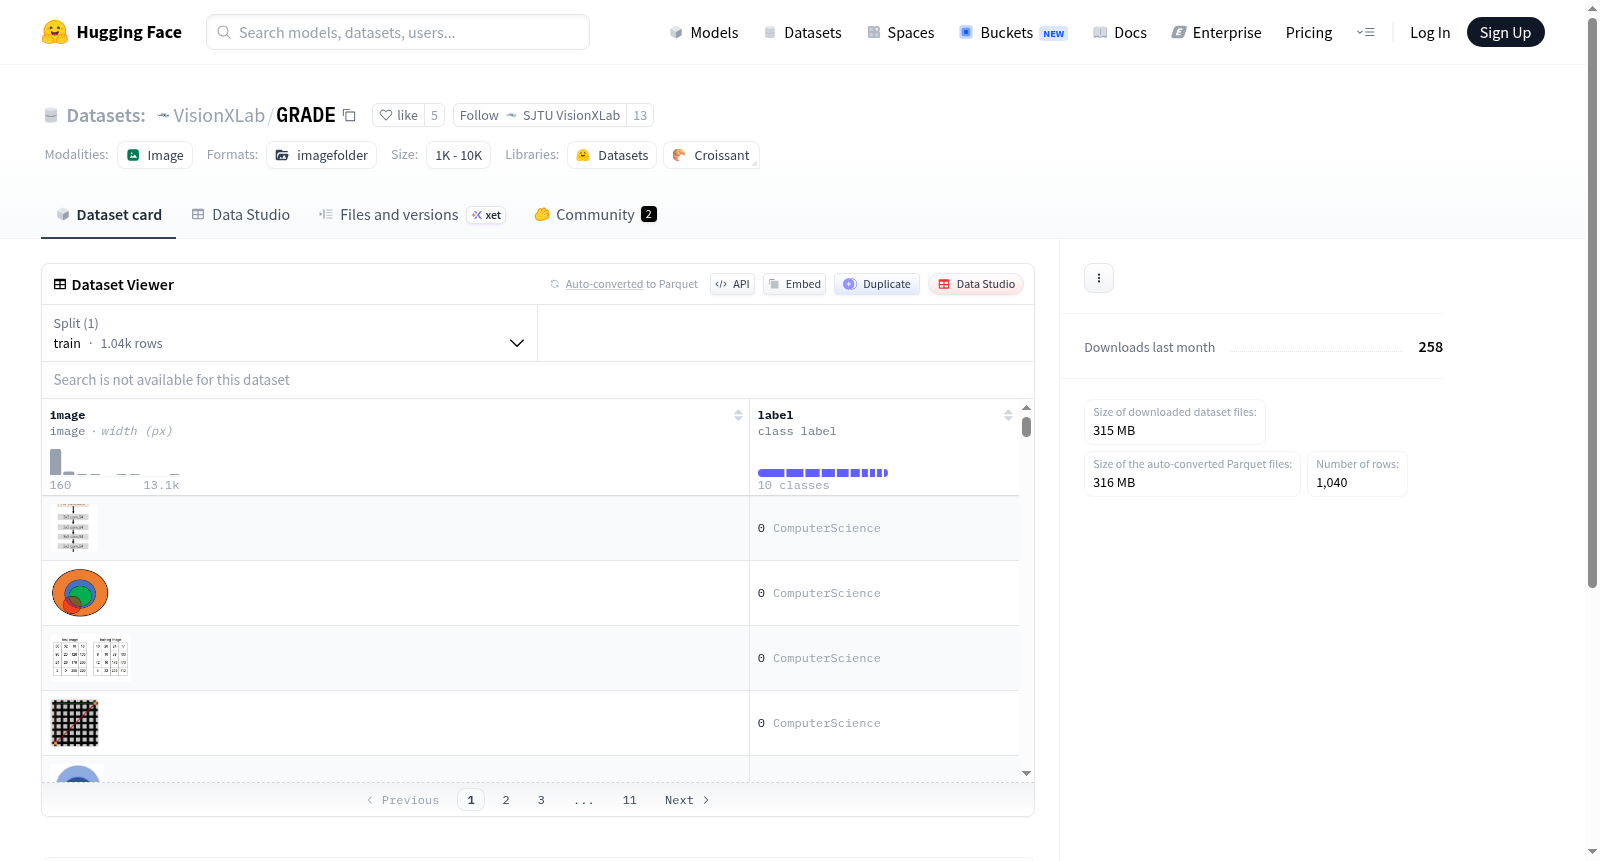The height and width of the screenshot is (861, 1600).
Task: Open the Pricing page
Action: point(1309,33)
